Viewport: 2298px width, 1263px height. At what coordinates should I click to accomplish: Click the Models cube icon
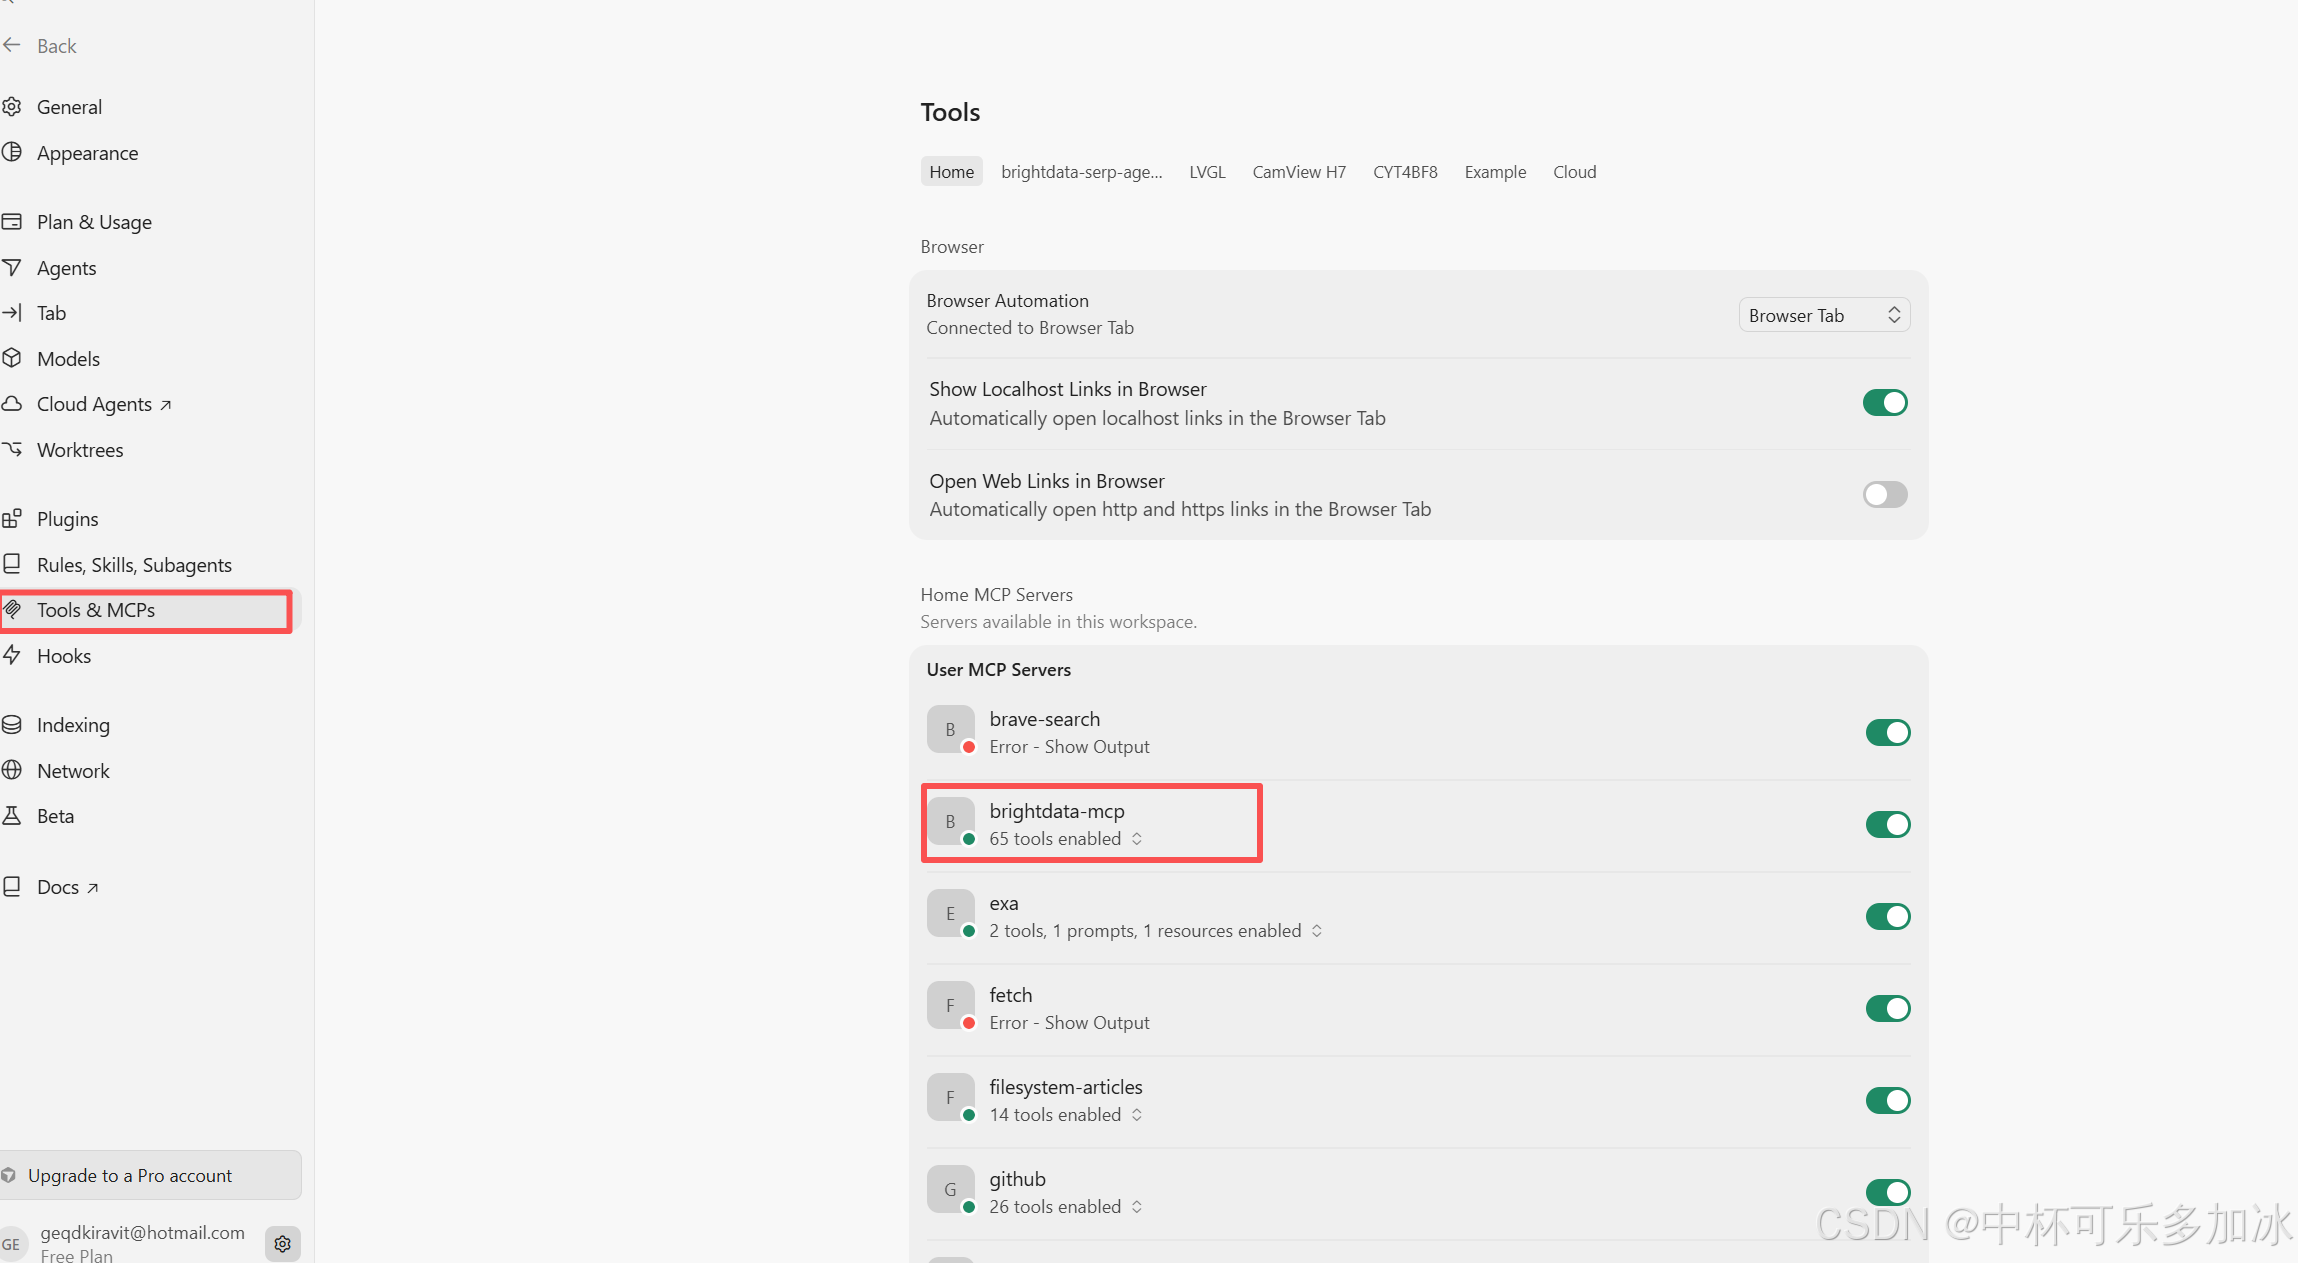click(12, 358)
